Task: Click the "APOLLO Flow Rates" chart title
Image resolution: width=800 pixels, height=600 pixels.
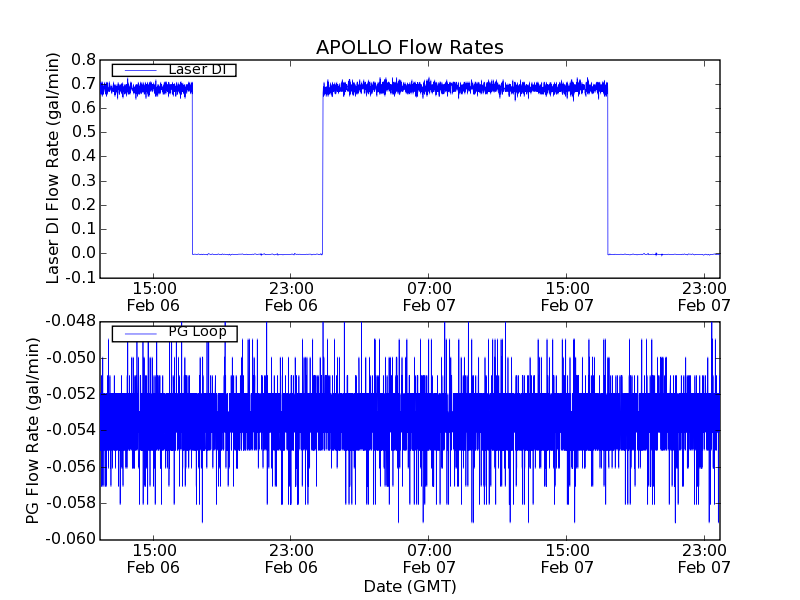Action: click(x=409, y=47)
